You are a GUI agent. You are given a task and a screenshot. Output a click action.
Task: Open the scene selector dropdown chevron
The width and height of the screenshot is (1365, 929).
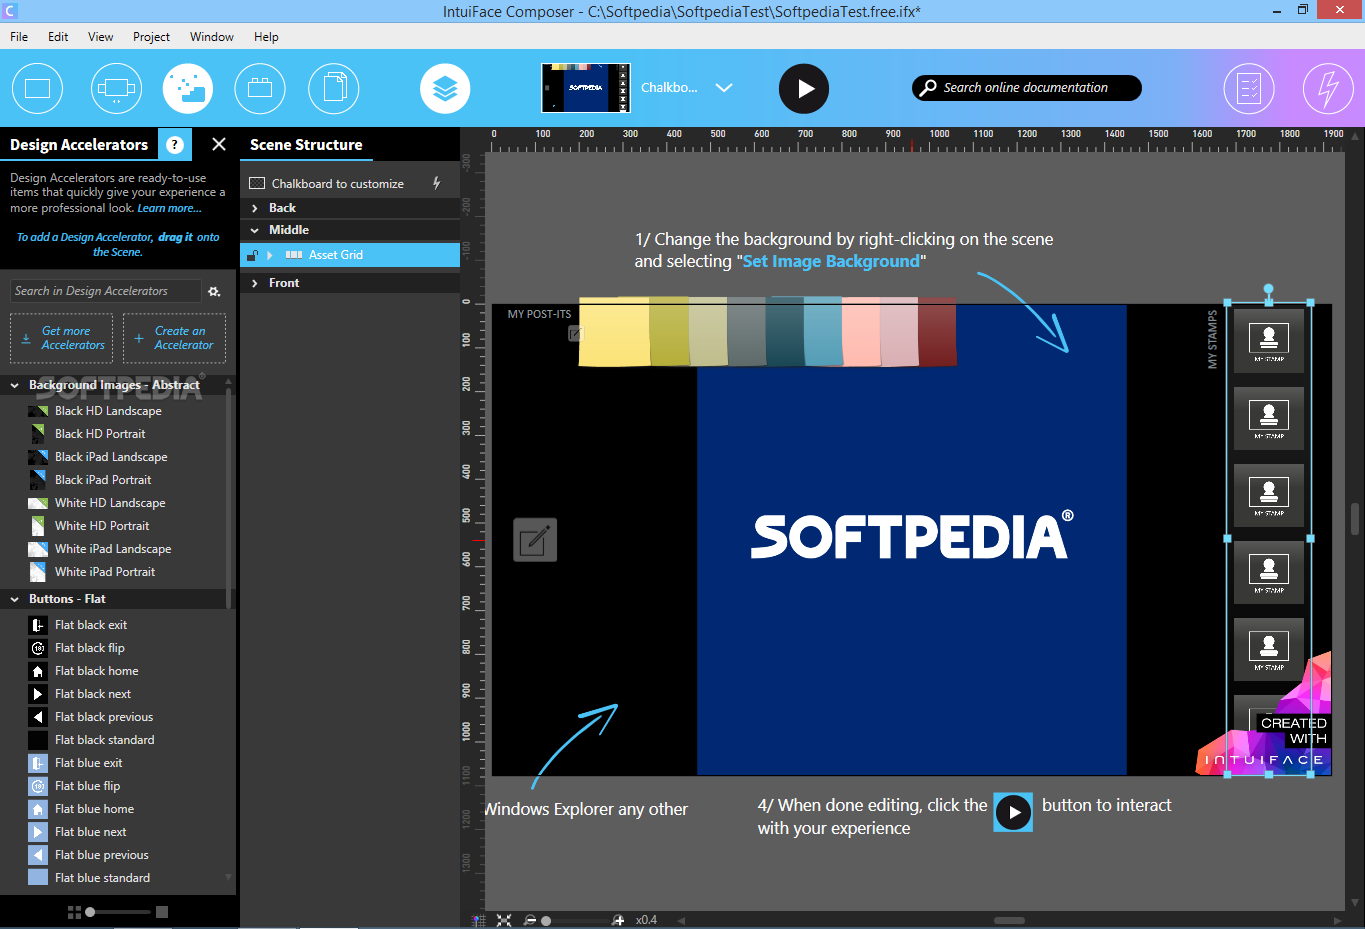tap(724, 88)
